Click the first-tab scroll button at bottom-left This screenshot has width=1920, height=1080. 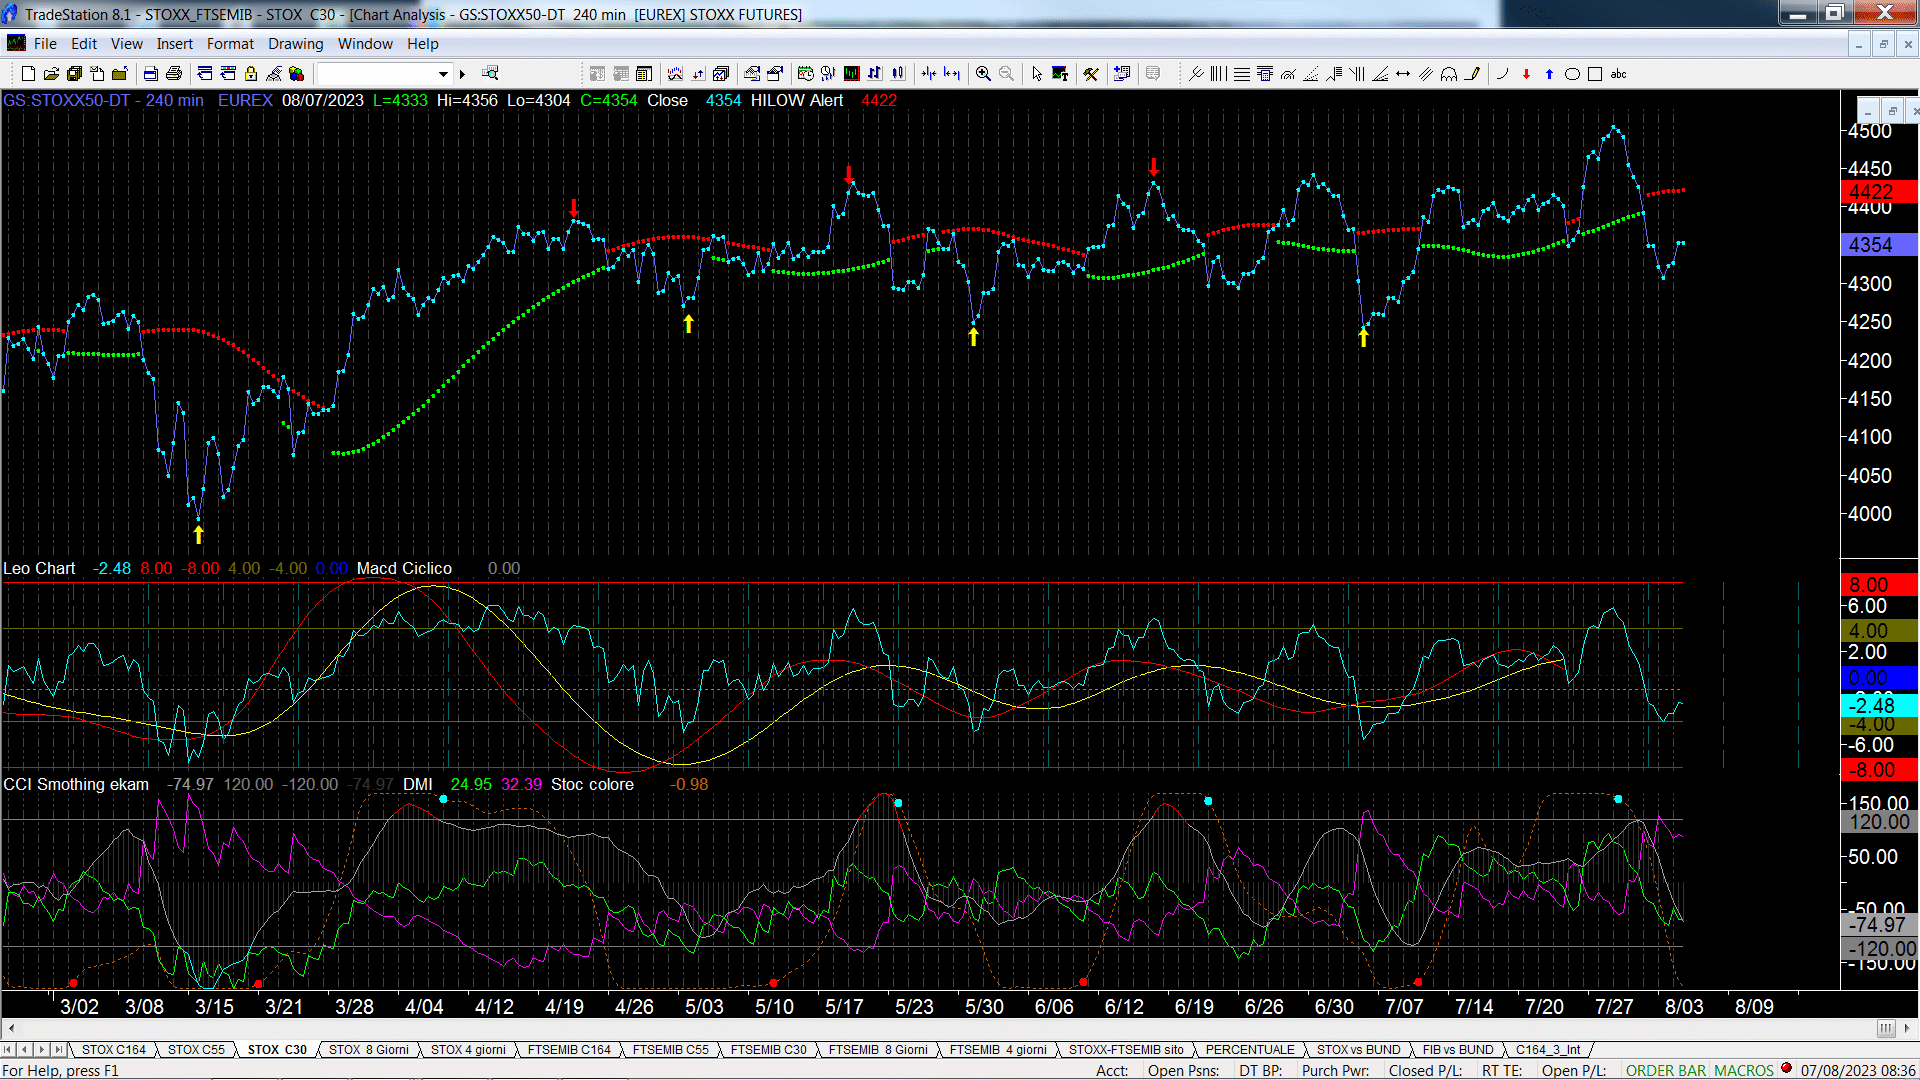pos(9,1050)
